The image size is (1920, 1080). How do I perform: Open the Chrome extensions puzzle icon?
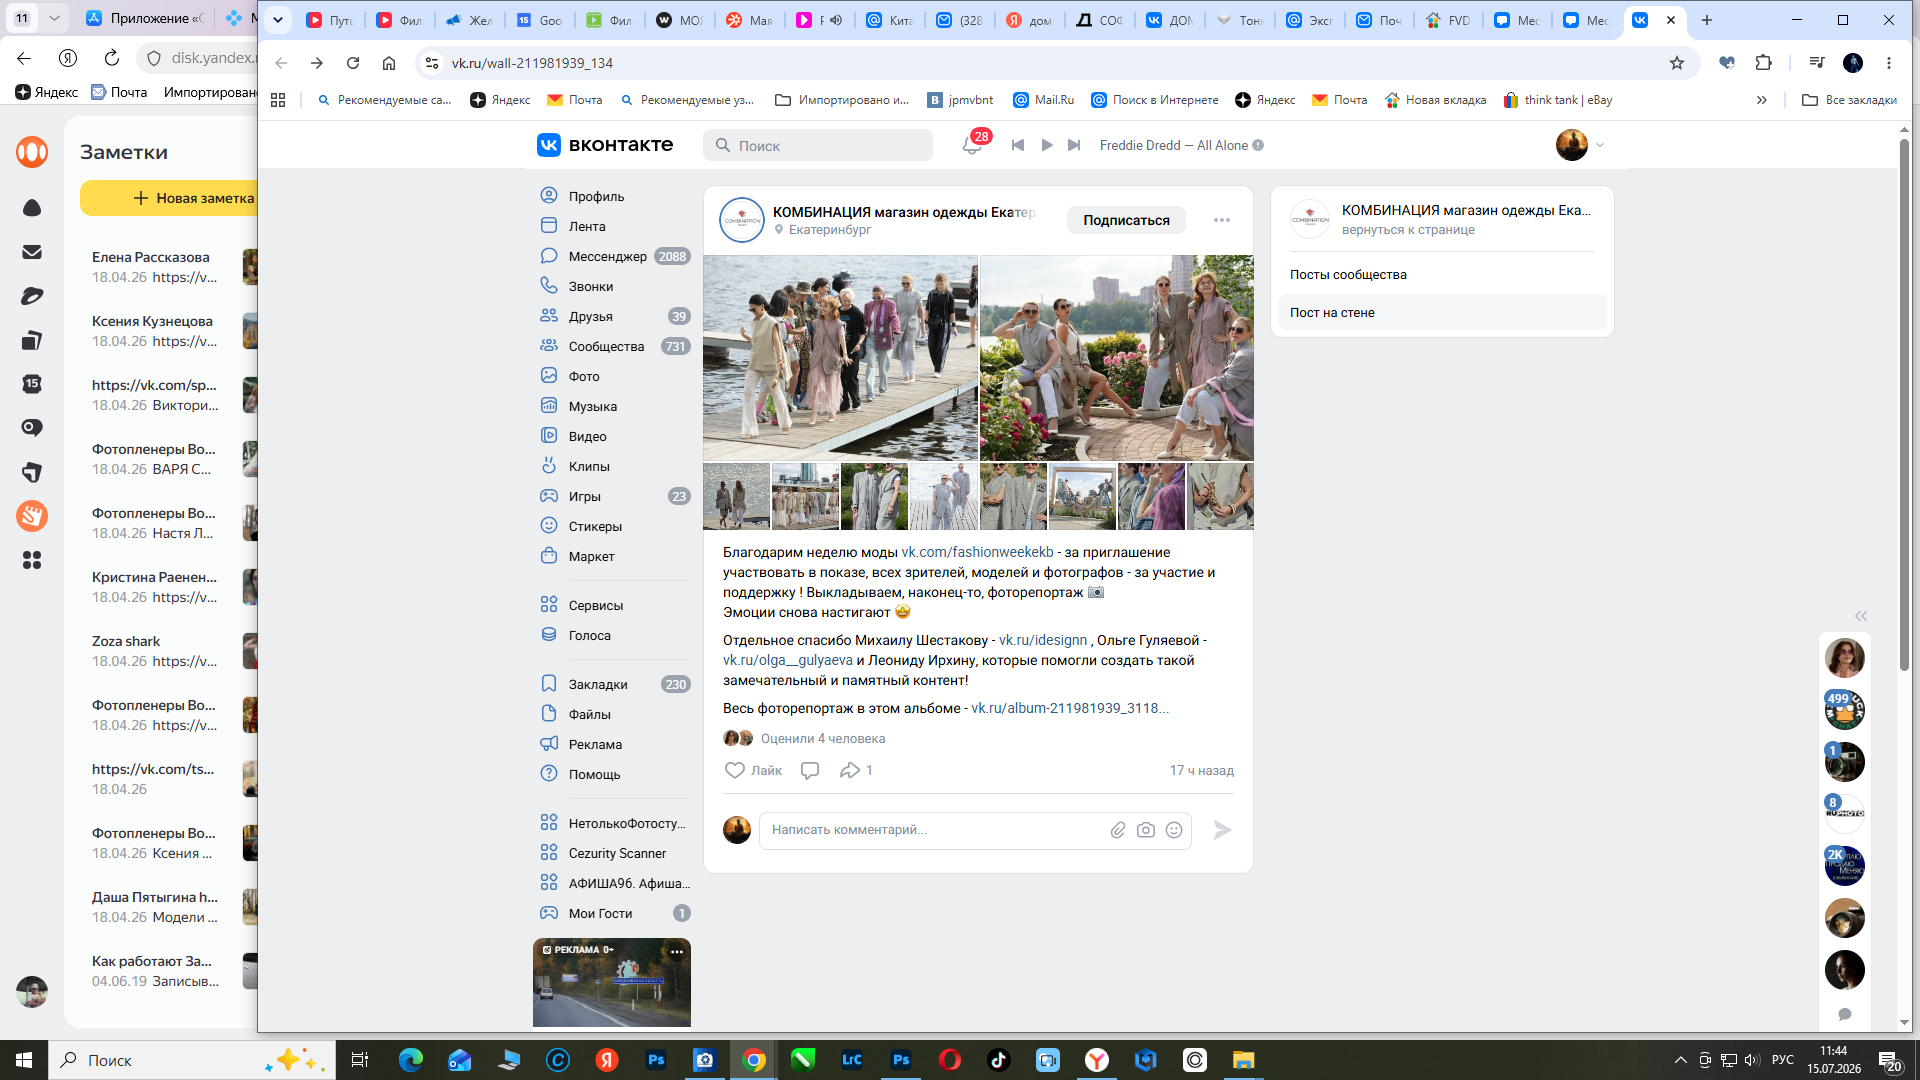click(x=1764, y=63)
